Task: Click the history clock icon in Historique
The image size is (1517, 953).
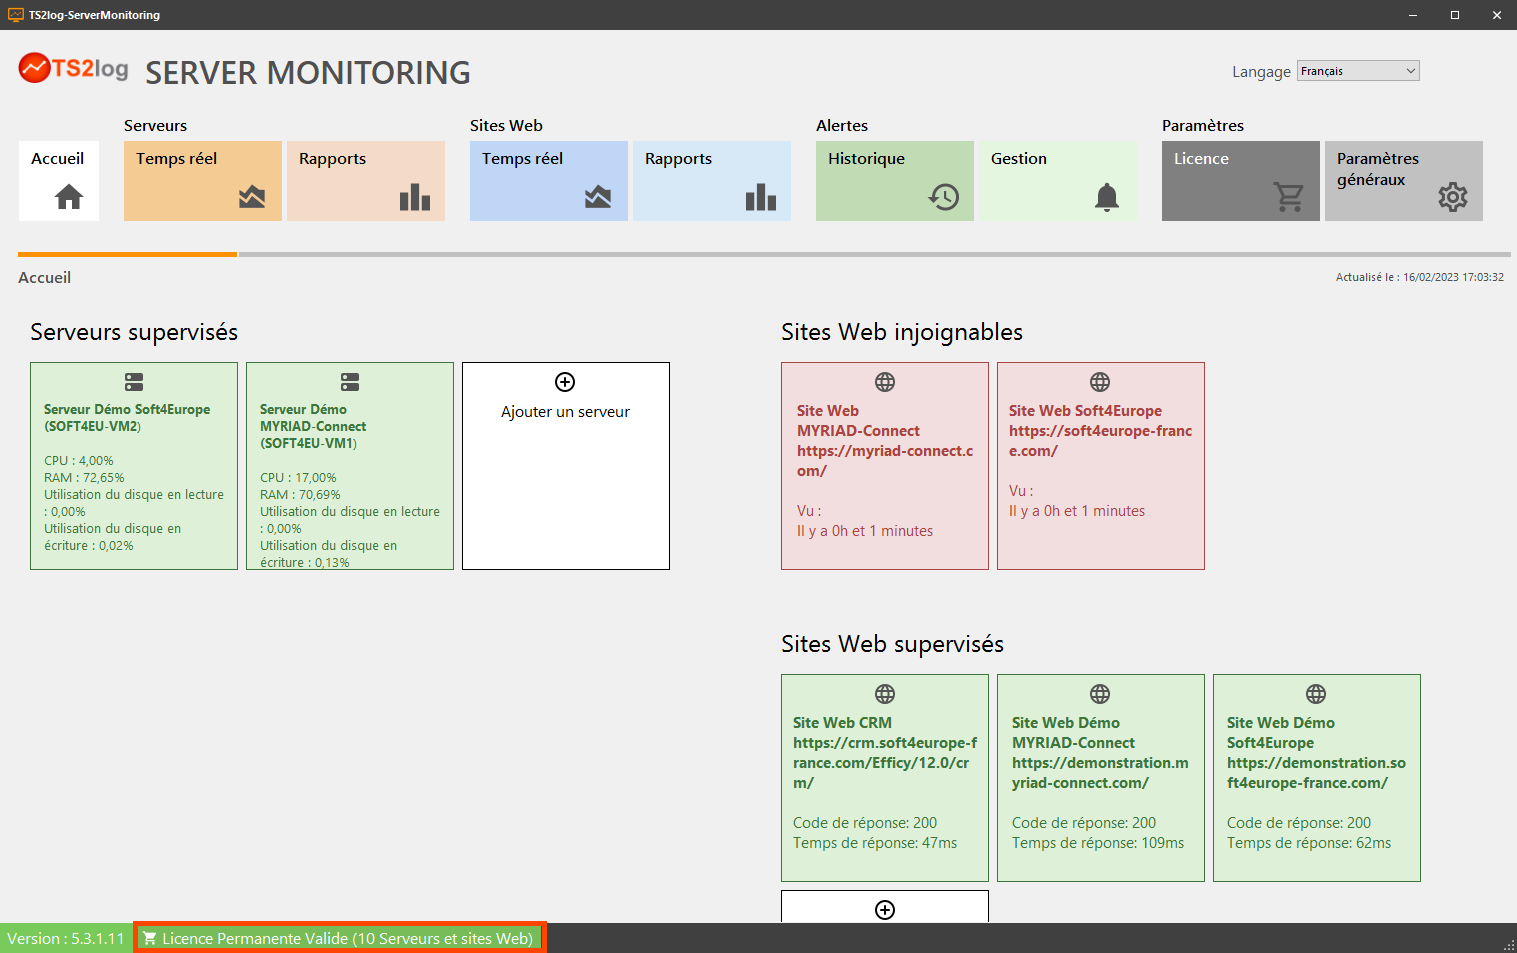Action: 944,197
